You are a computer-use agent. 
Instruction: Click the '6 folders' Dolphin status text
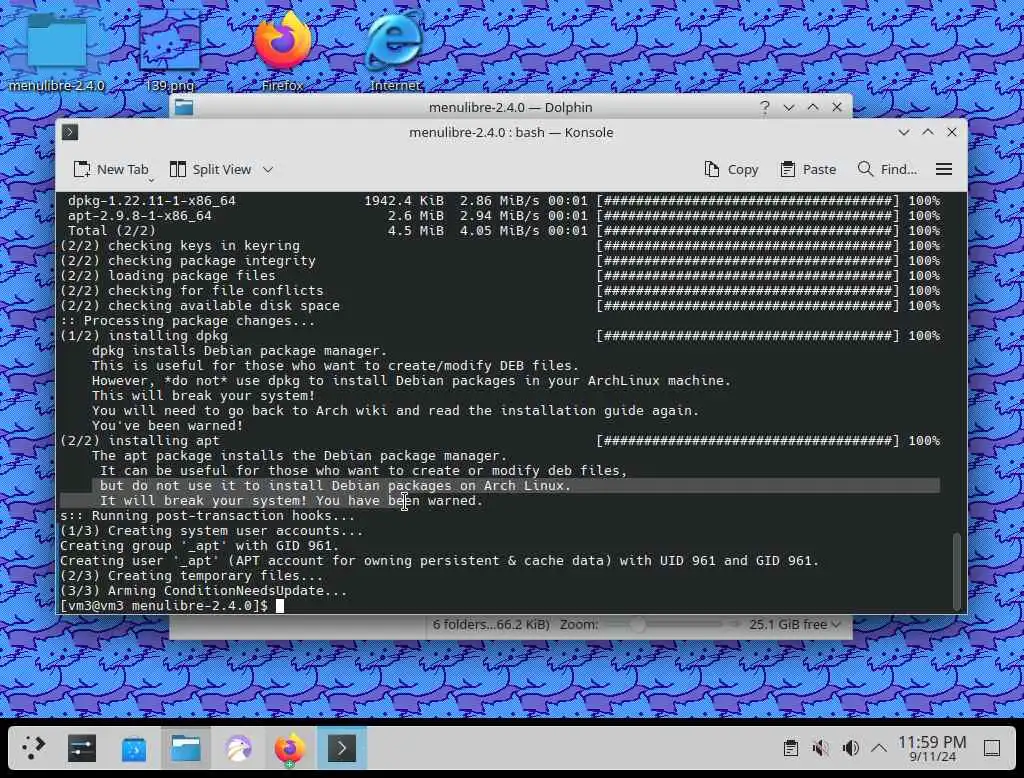[490, 624]
